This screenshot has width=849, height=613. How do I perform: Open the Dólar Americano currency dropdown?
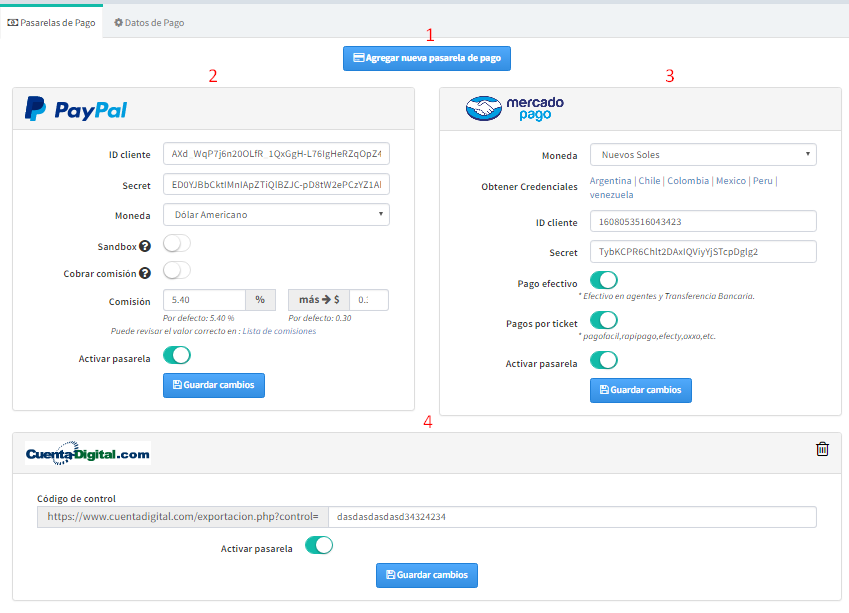[276, 214]
